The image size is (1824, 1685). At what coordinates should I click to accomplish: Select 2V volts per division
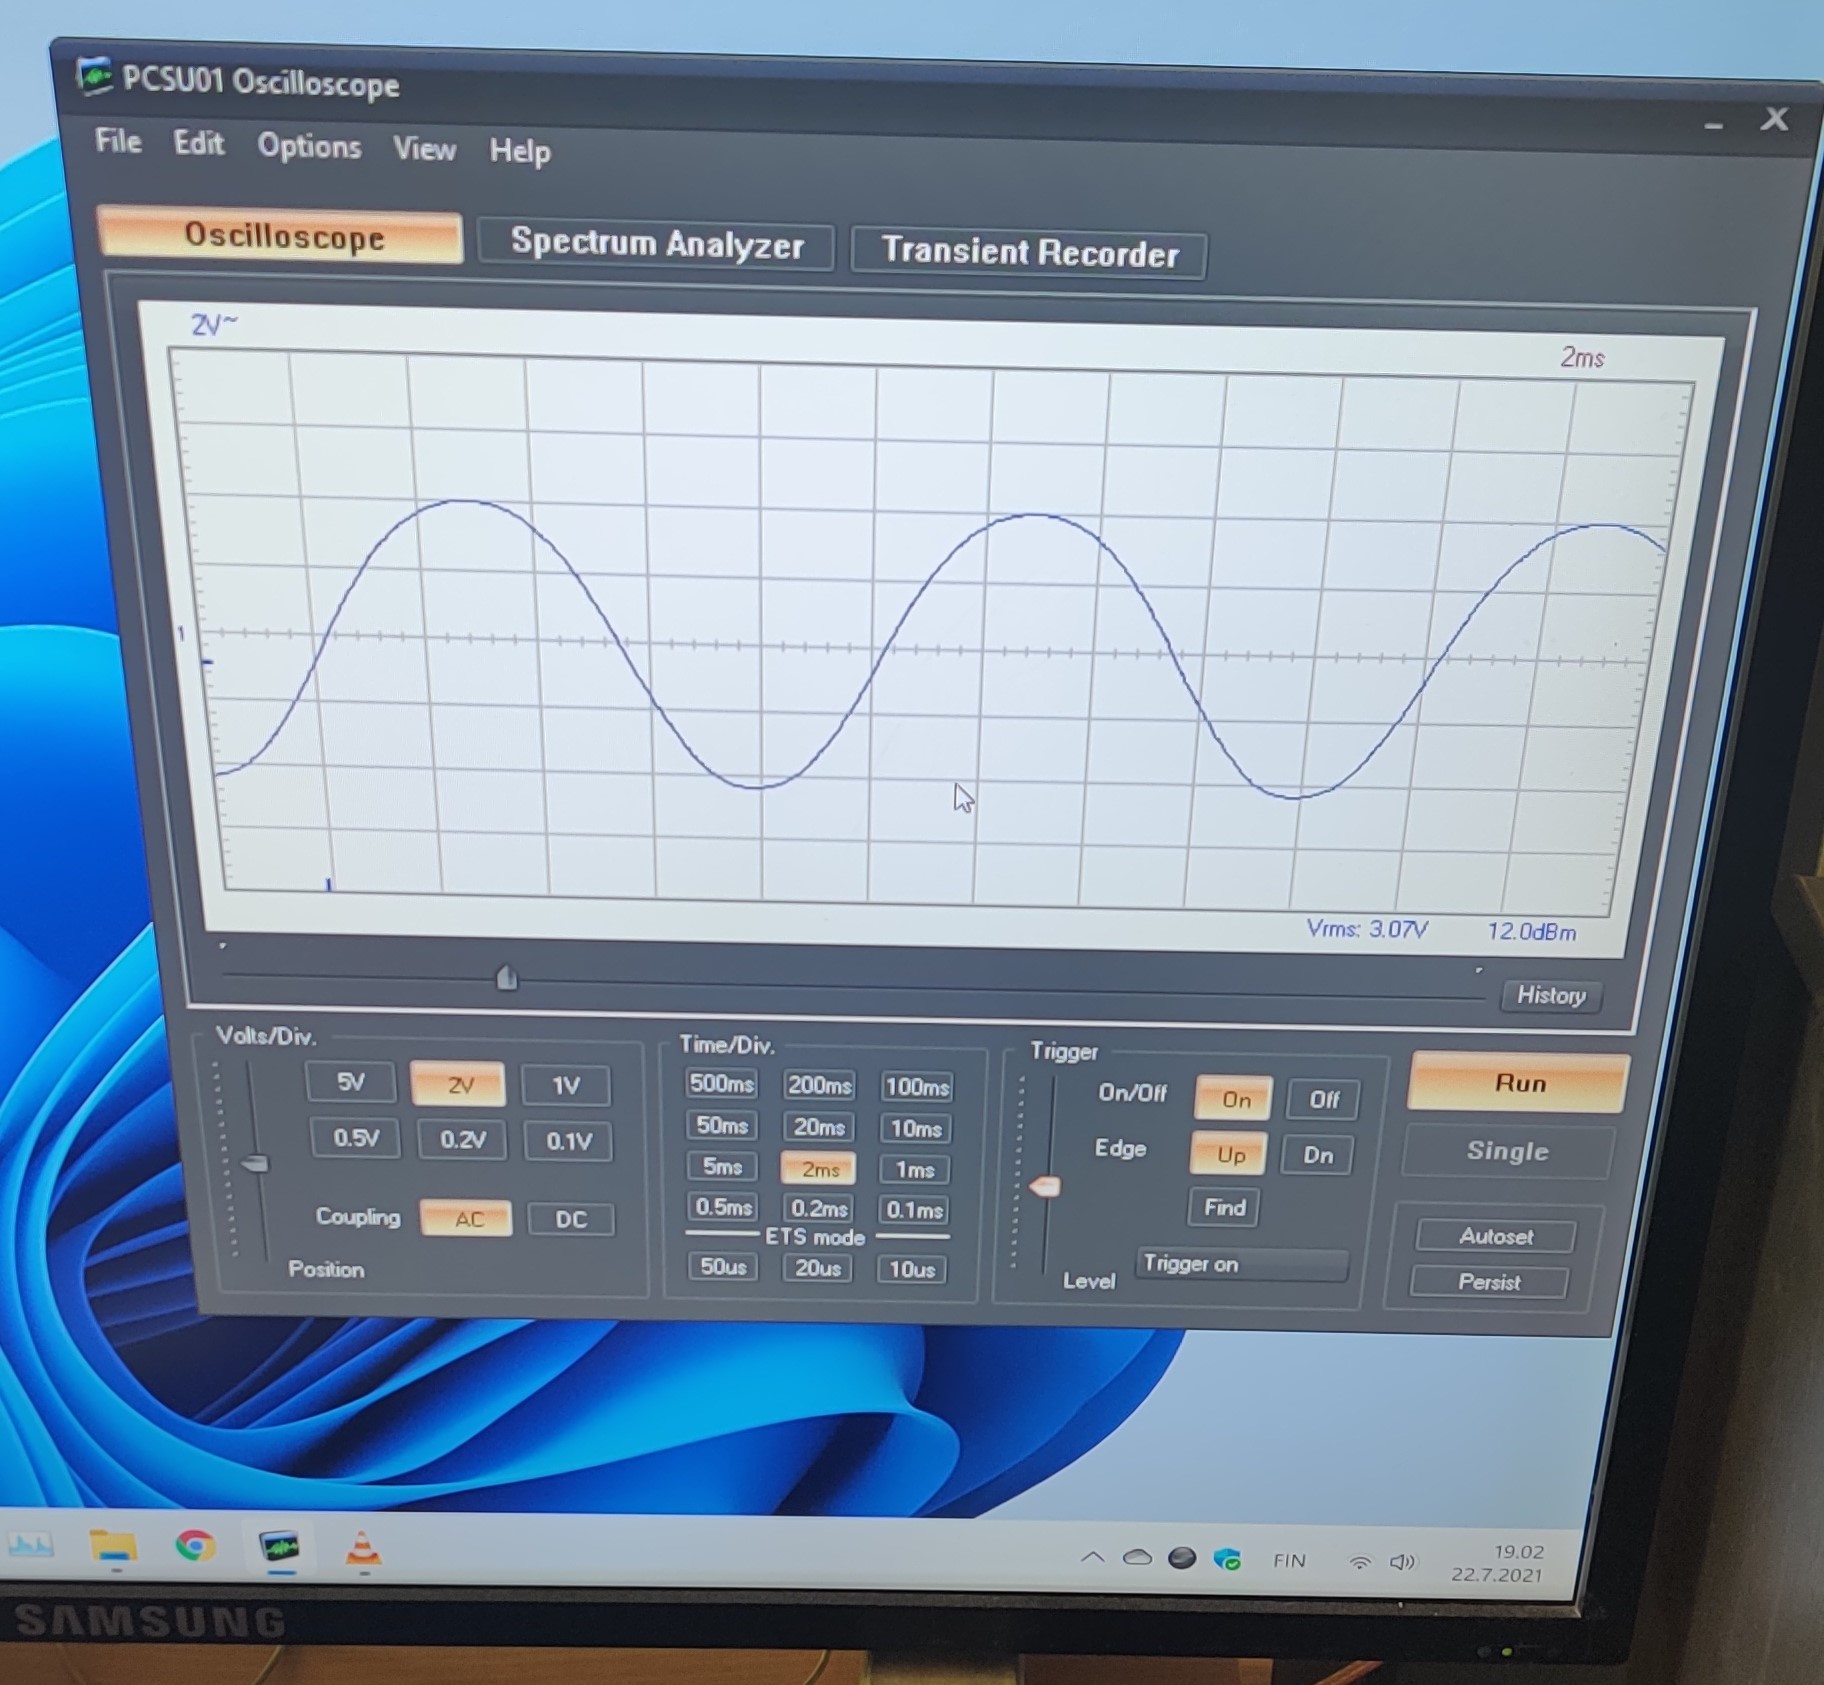(458, 1085)
